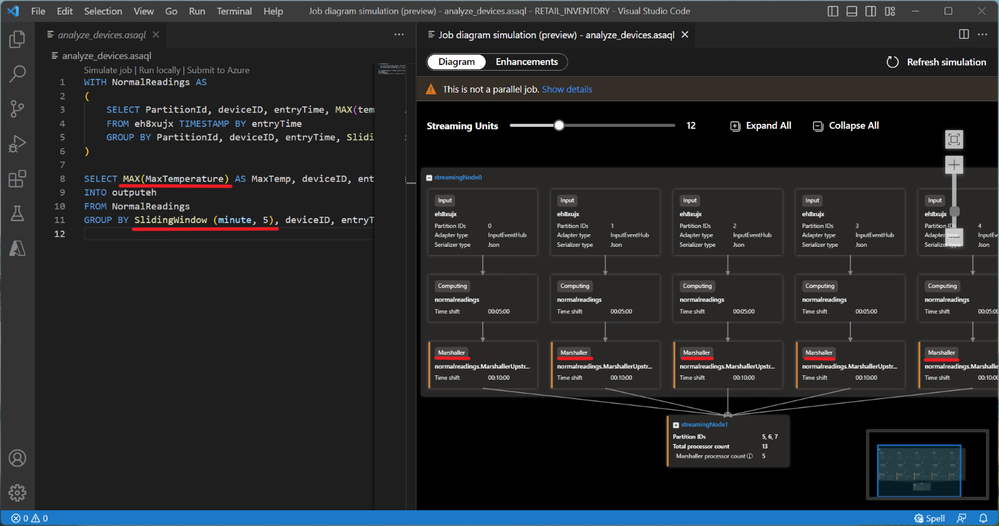This screenshot has width=999, height=526.
Task: Click the Refresh simulation button label
Action: (x=946, y=62)
